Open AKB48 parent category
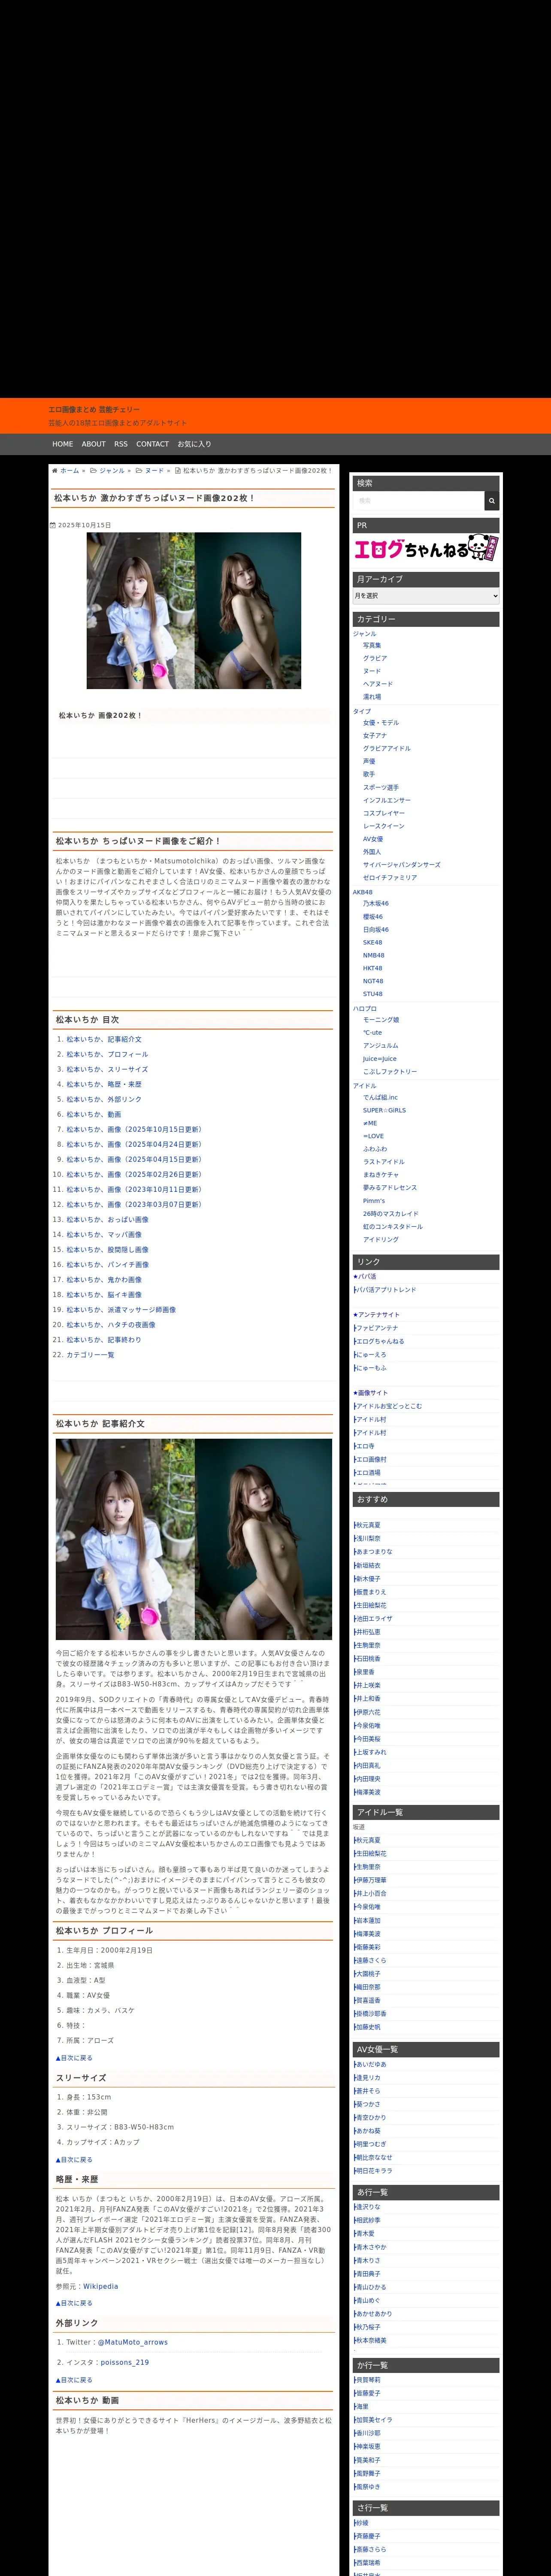The image size is (551, 2576). click(x=362, y=892)
